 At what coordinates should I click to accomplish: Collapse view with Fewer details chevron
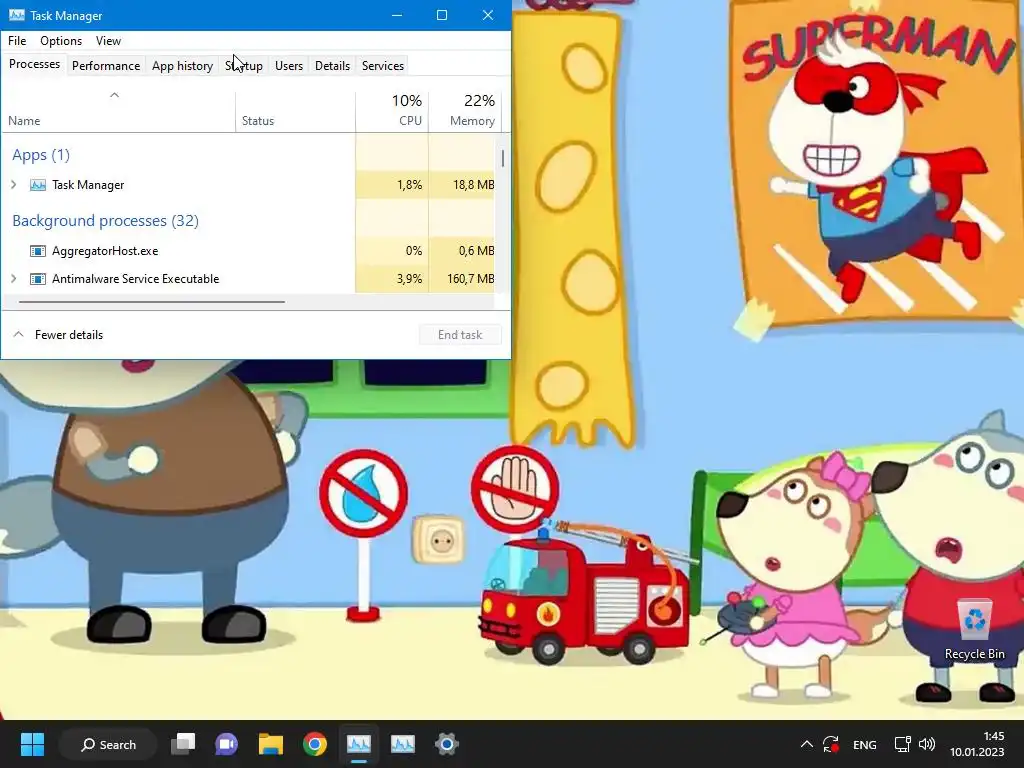(19, 334)
